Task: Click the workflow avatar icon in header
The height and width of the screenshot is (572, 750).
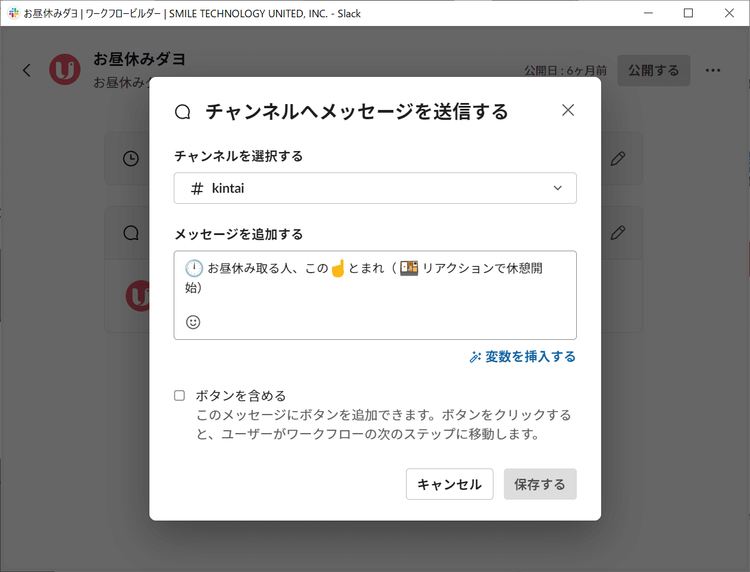Action: (65, 69)
